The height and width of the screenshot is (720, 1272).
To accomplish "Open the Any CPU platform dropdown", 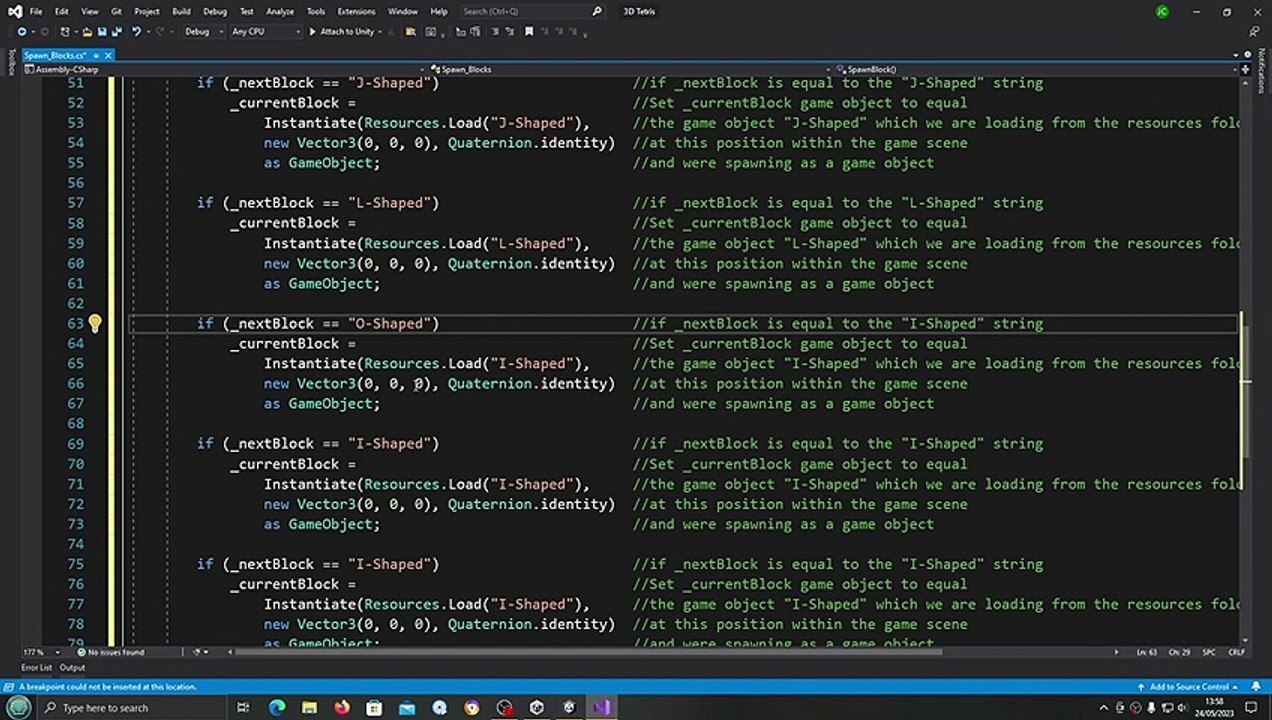I will (266, 32).
